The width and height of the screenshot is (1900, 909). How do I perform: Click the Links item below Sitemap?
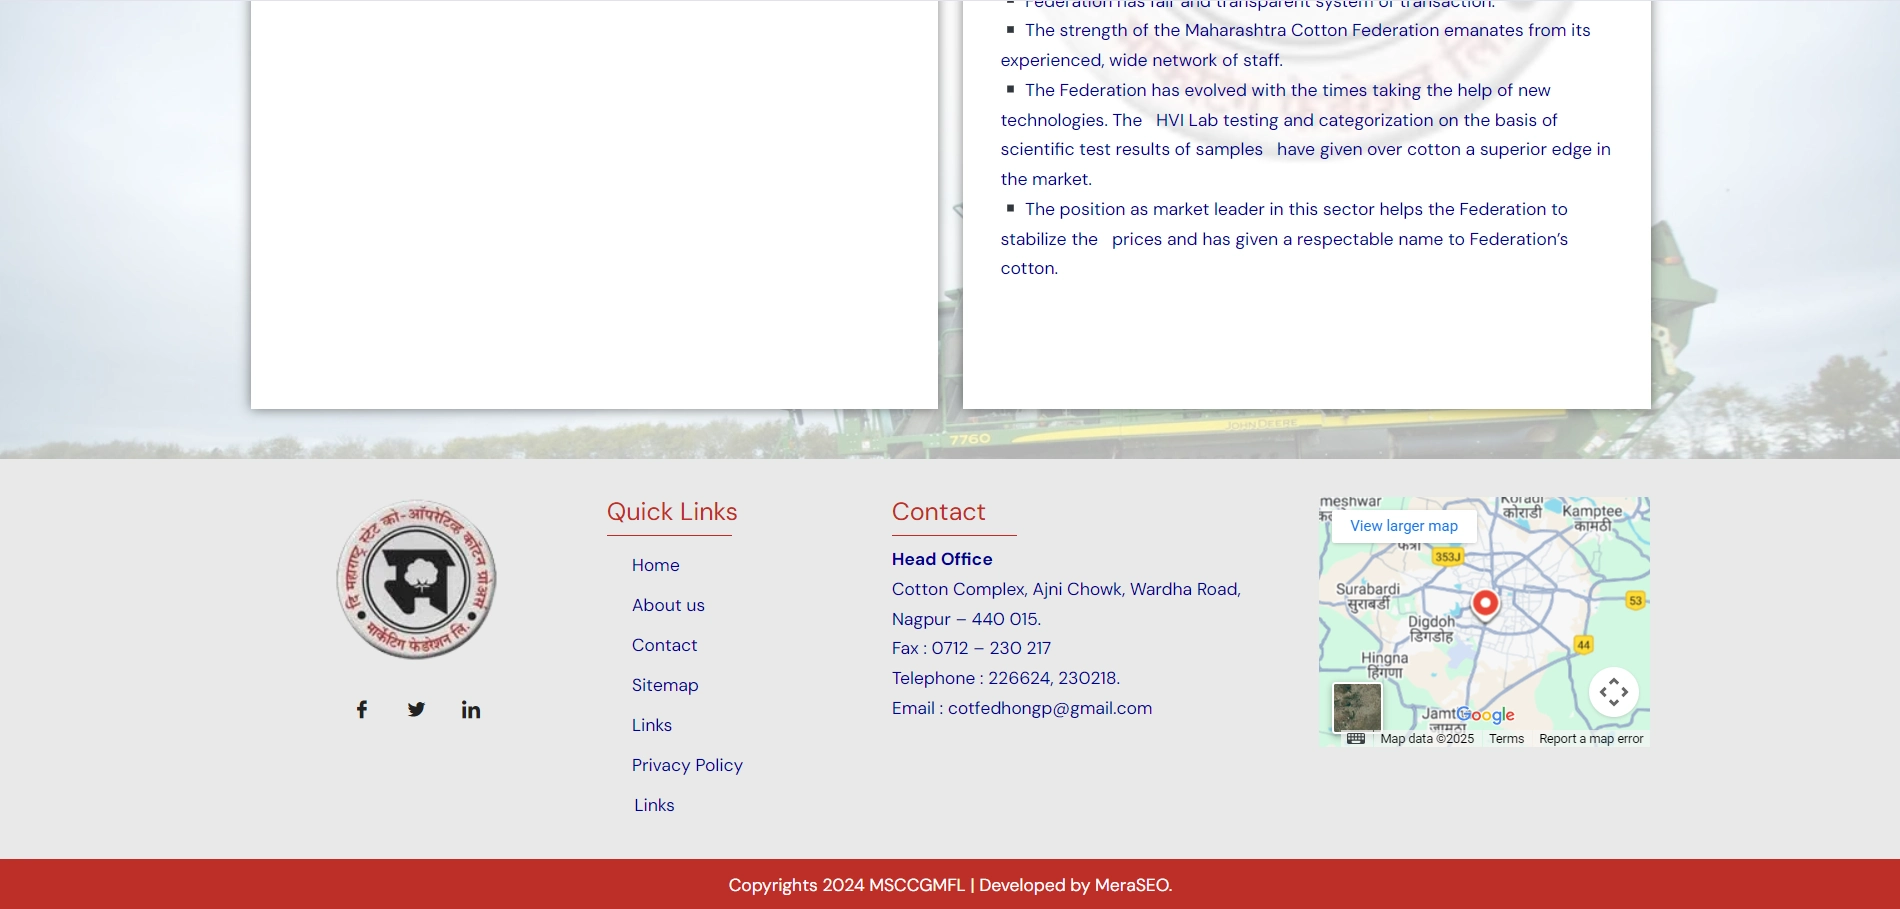click(x=652, y=725)
